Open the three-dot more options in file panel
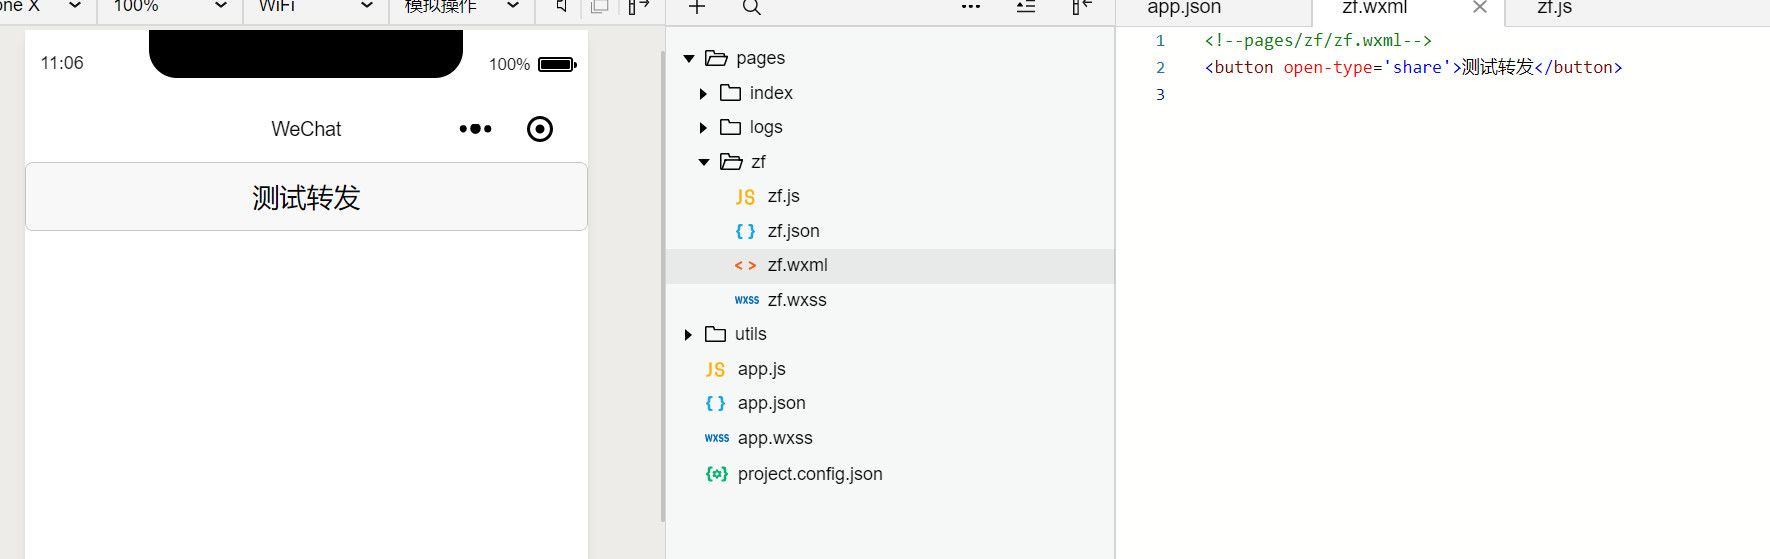Image resolution: width=1770 pixels, height=559 pixels. click(x=971, y=7)
